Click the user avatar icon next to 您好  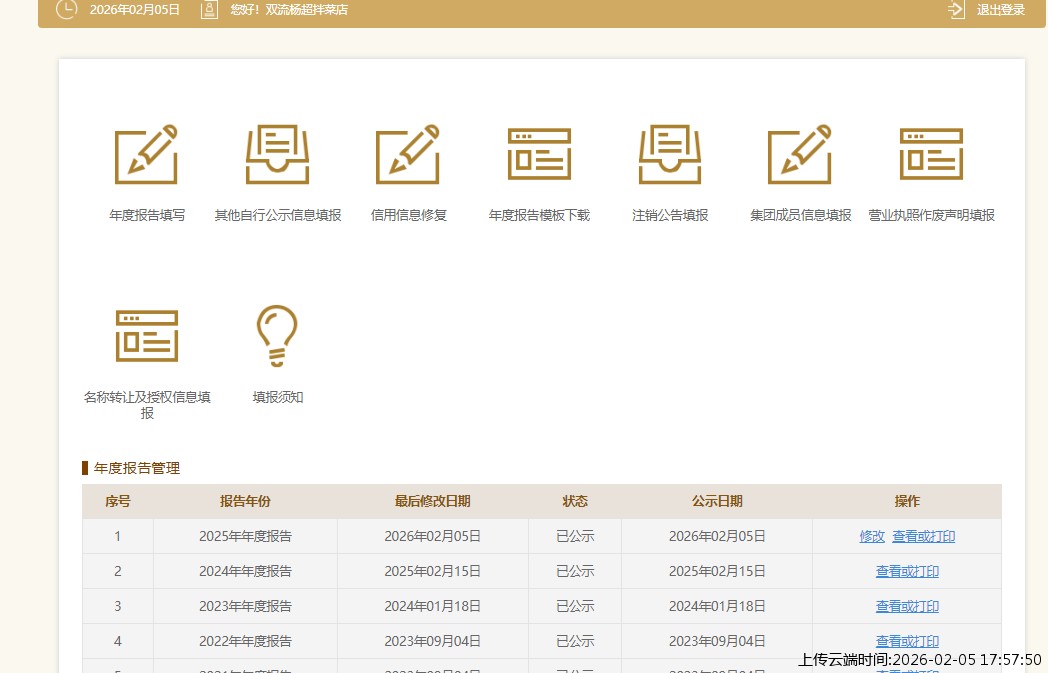[x=209, y=11]
